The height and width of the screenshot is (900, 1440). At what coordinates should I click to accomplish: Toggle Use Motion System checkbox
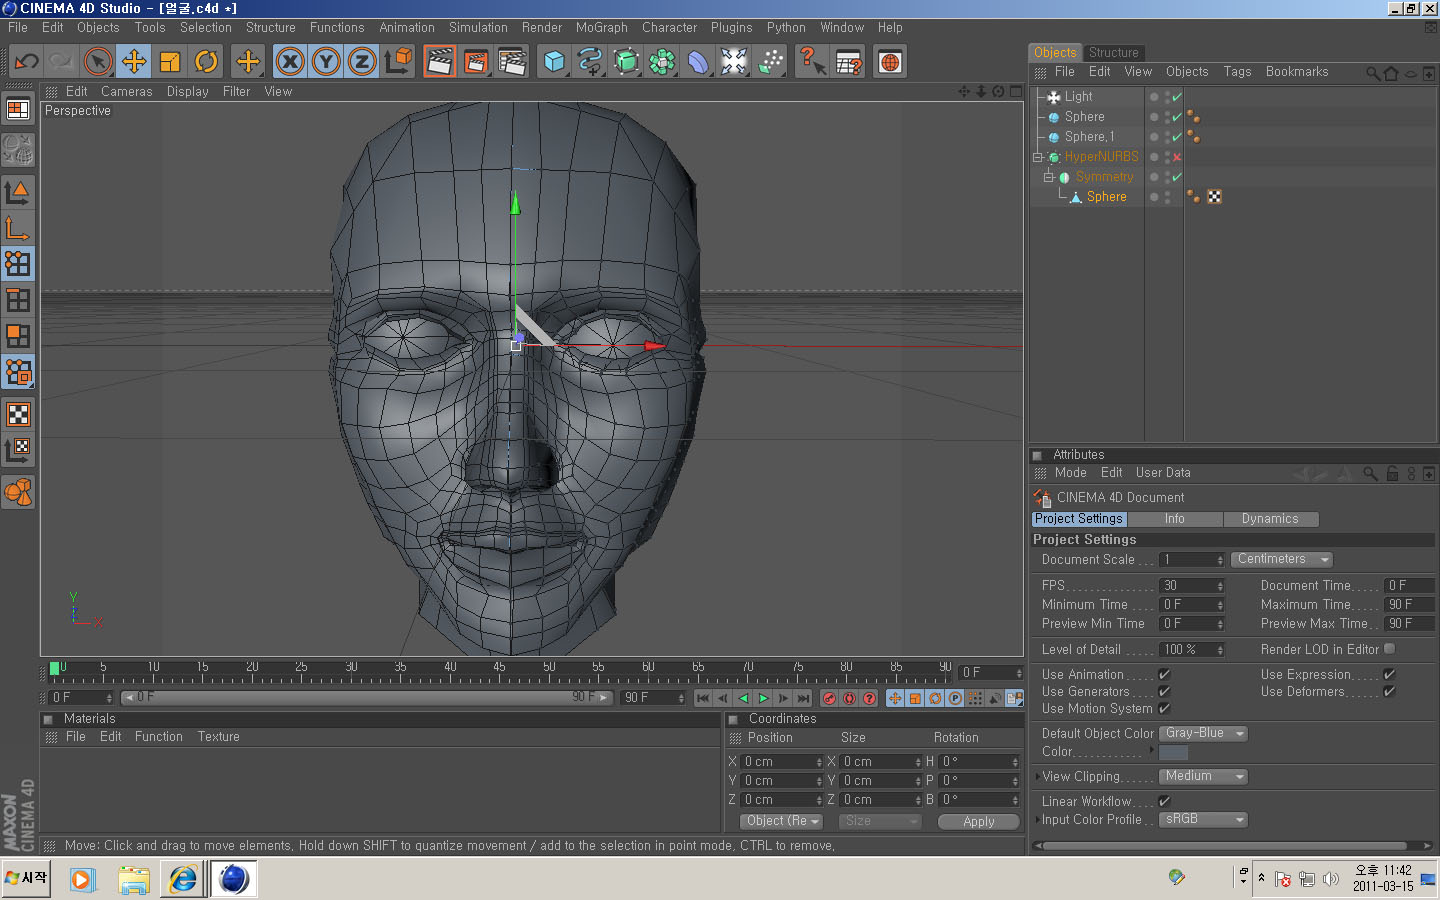[1164, 709]
